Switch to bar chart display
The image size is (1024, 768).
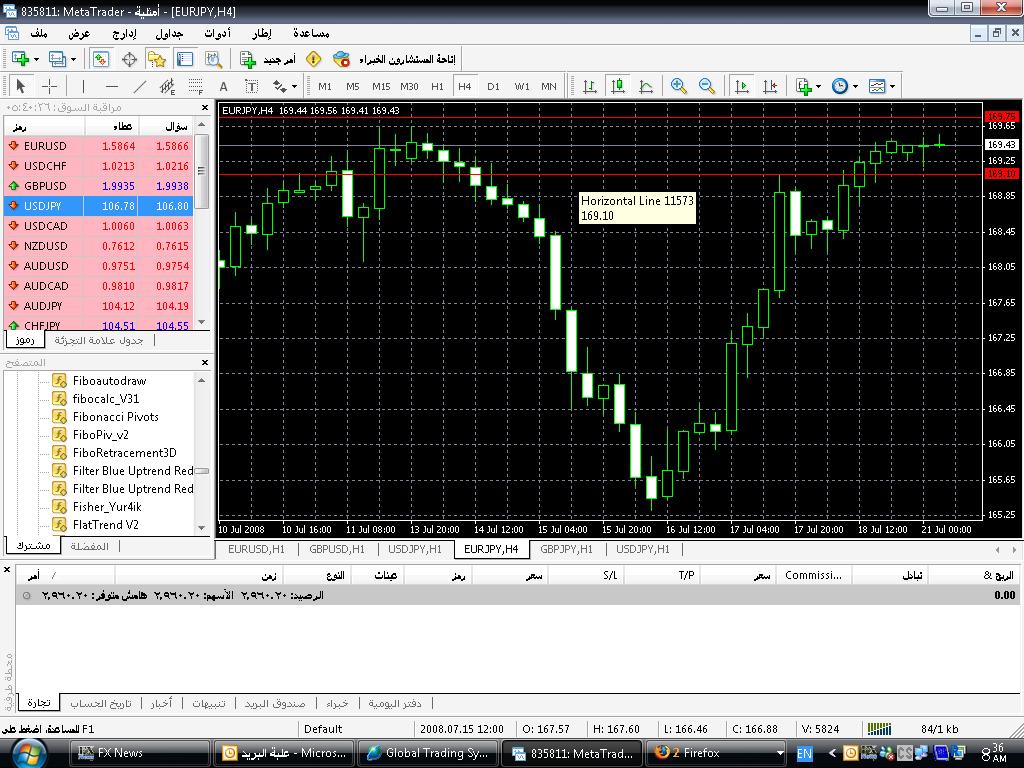click(590, 86)
